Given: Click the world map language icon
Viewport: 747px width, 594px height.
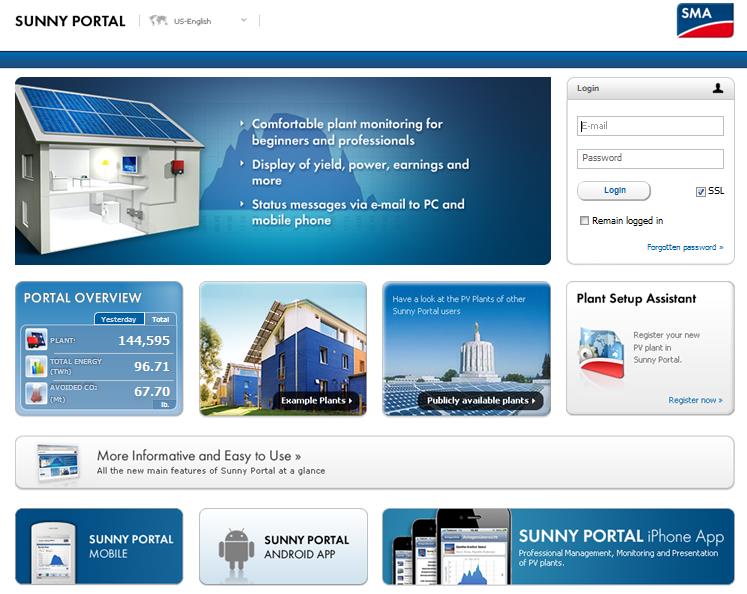Looking at the screenshot, I should (x=158, y=20).
